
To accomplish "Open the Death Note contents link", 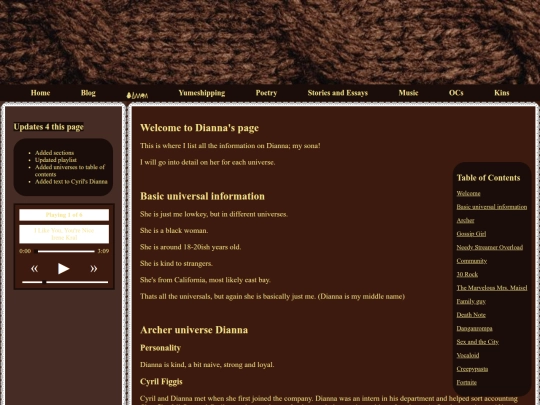I will 470,315.
